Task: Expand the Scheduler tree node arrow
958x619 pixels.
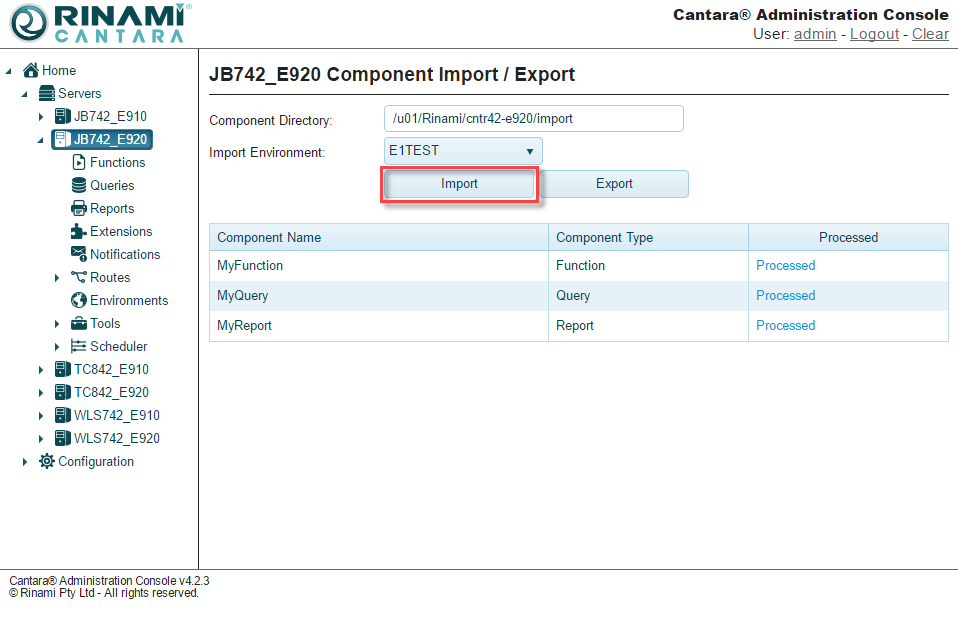Action: 57,347
